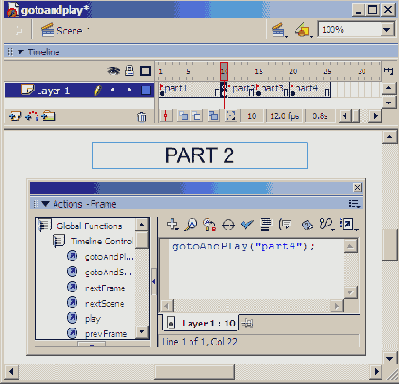This screenshot has width=399, height=384.
Task: Click the Scene 1 button
Action: coord(65,30)
